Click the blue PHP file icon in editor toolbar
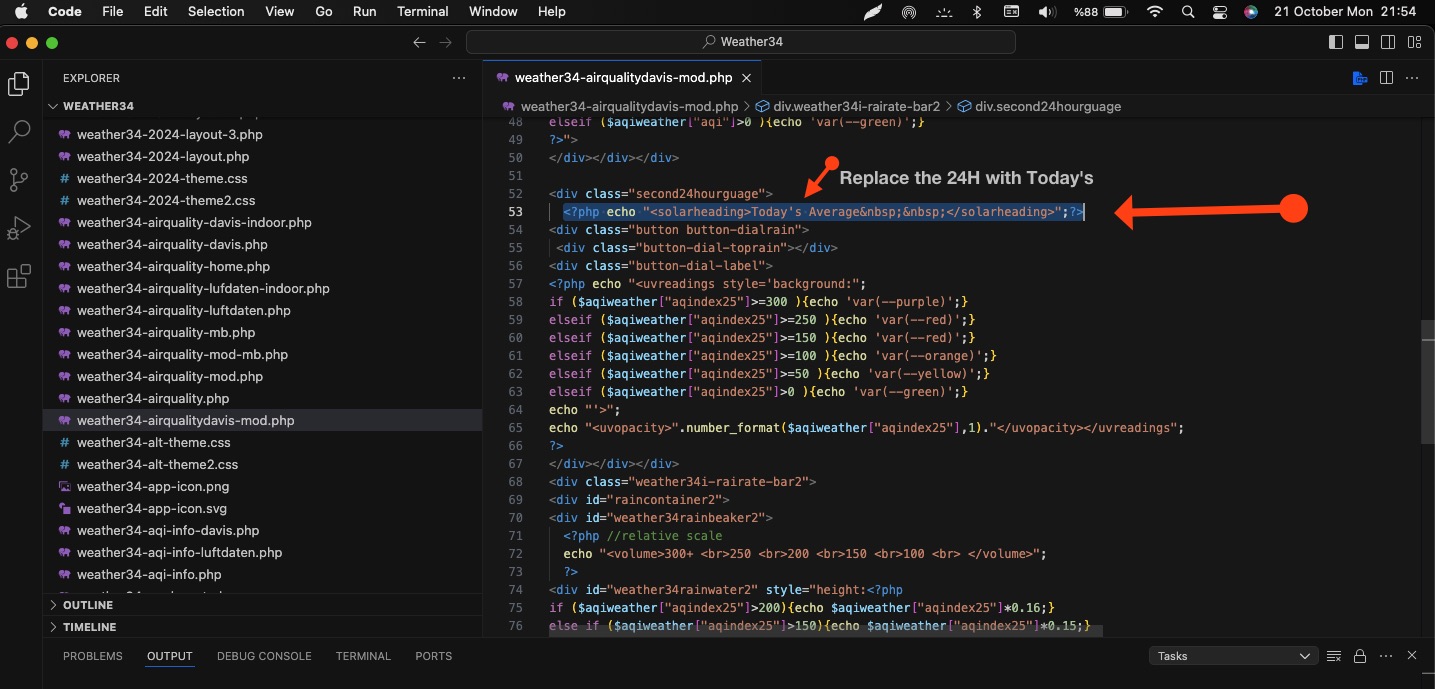 coord(1360,78)
